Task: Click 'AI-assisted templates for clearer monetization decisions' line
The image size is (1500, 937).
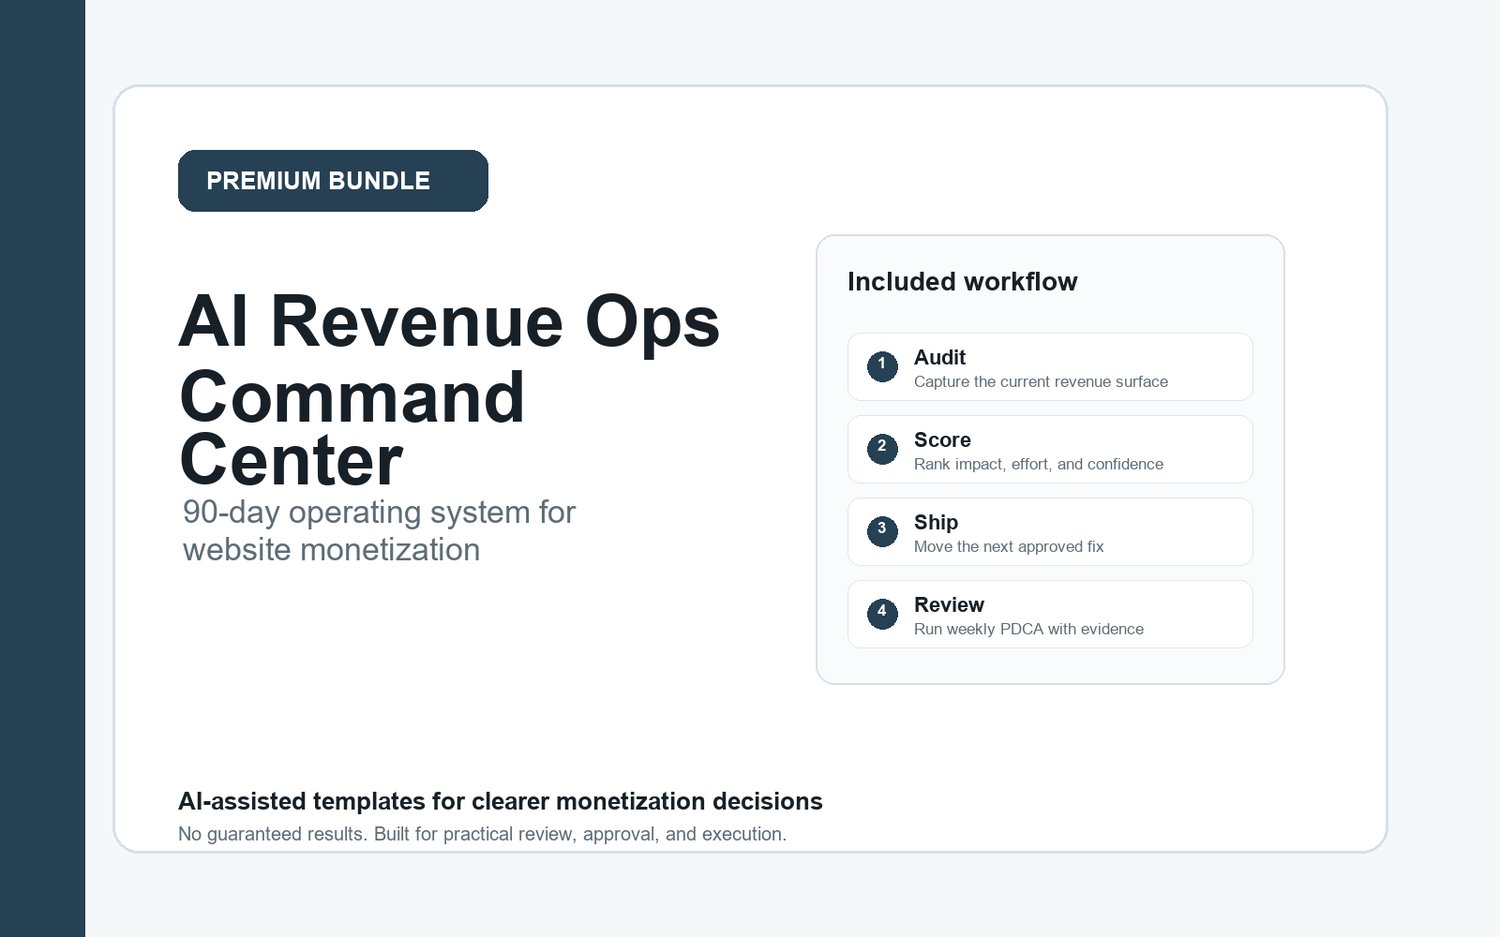Action: point(500,802)
